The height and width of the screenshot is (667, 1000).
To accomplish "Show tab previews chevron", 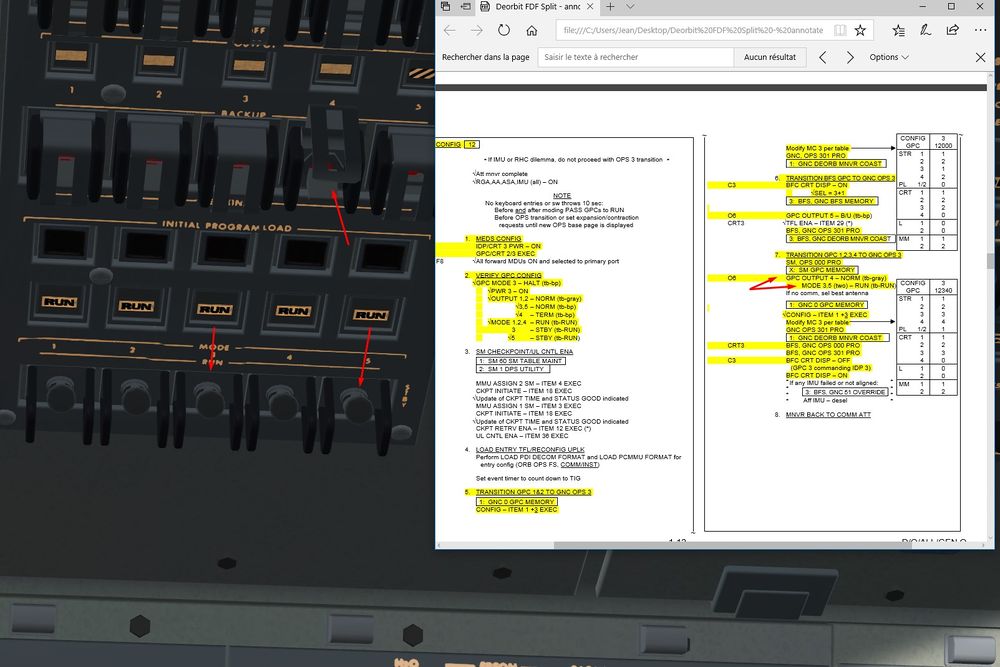I will (x=630, y=6).
